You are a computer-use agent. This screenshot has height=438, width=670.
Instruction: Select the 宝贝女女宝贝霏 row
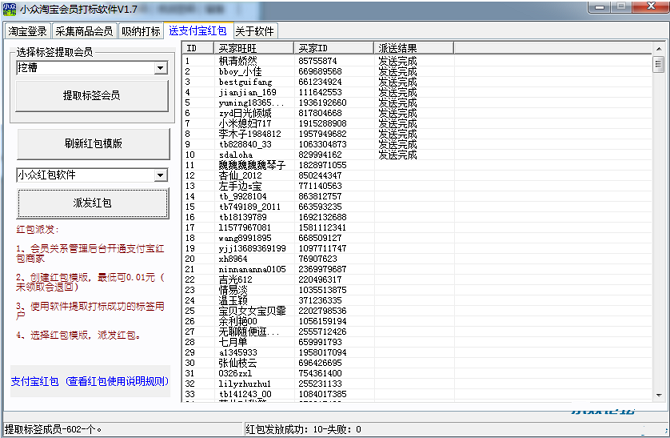point(417,311)
